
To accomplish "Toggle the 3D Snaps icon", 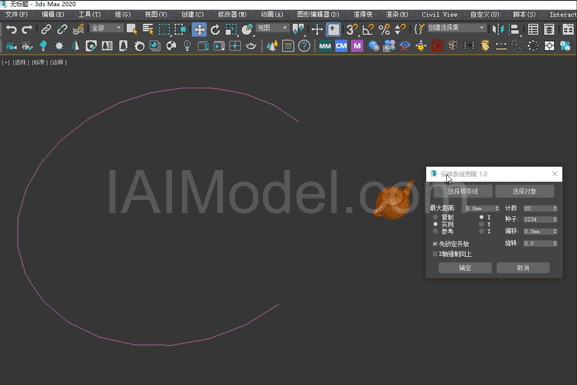I will click(x=352, y=29).
